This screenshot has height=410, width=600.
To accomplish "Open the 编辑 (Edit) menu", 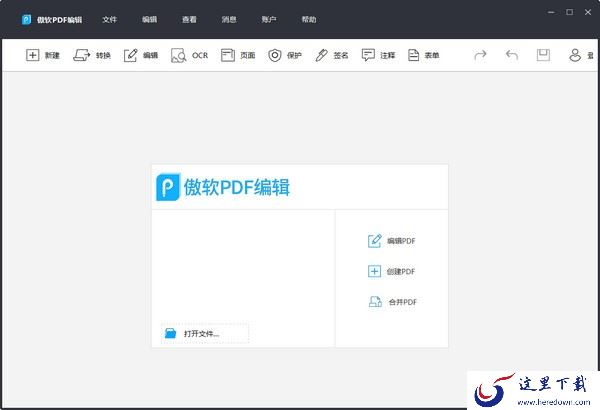I will (149, 20).
